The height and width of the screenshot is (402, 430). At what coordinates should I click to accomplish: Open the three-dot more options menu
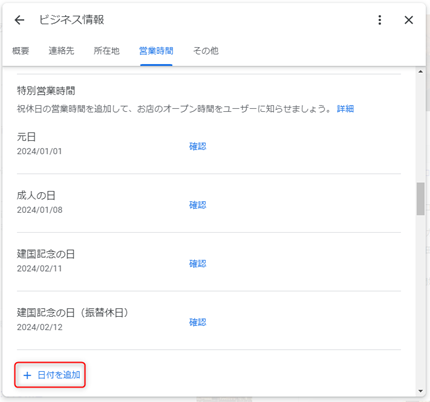380,20
